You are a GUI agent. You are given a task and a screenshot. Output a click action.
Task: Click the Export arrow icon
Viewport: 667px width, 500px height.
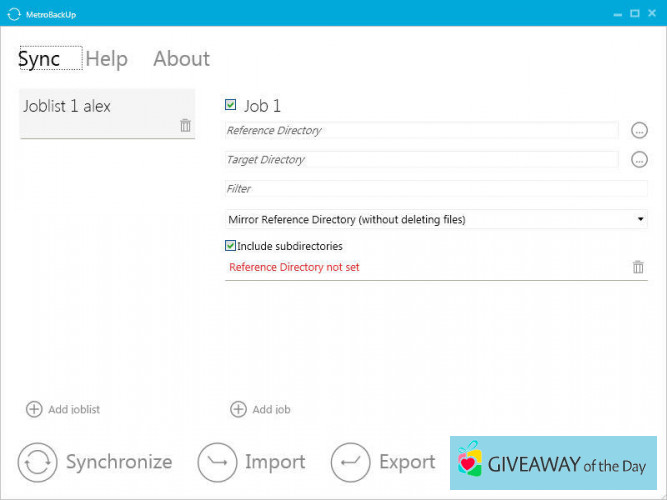(350, 462)
